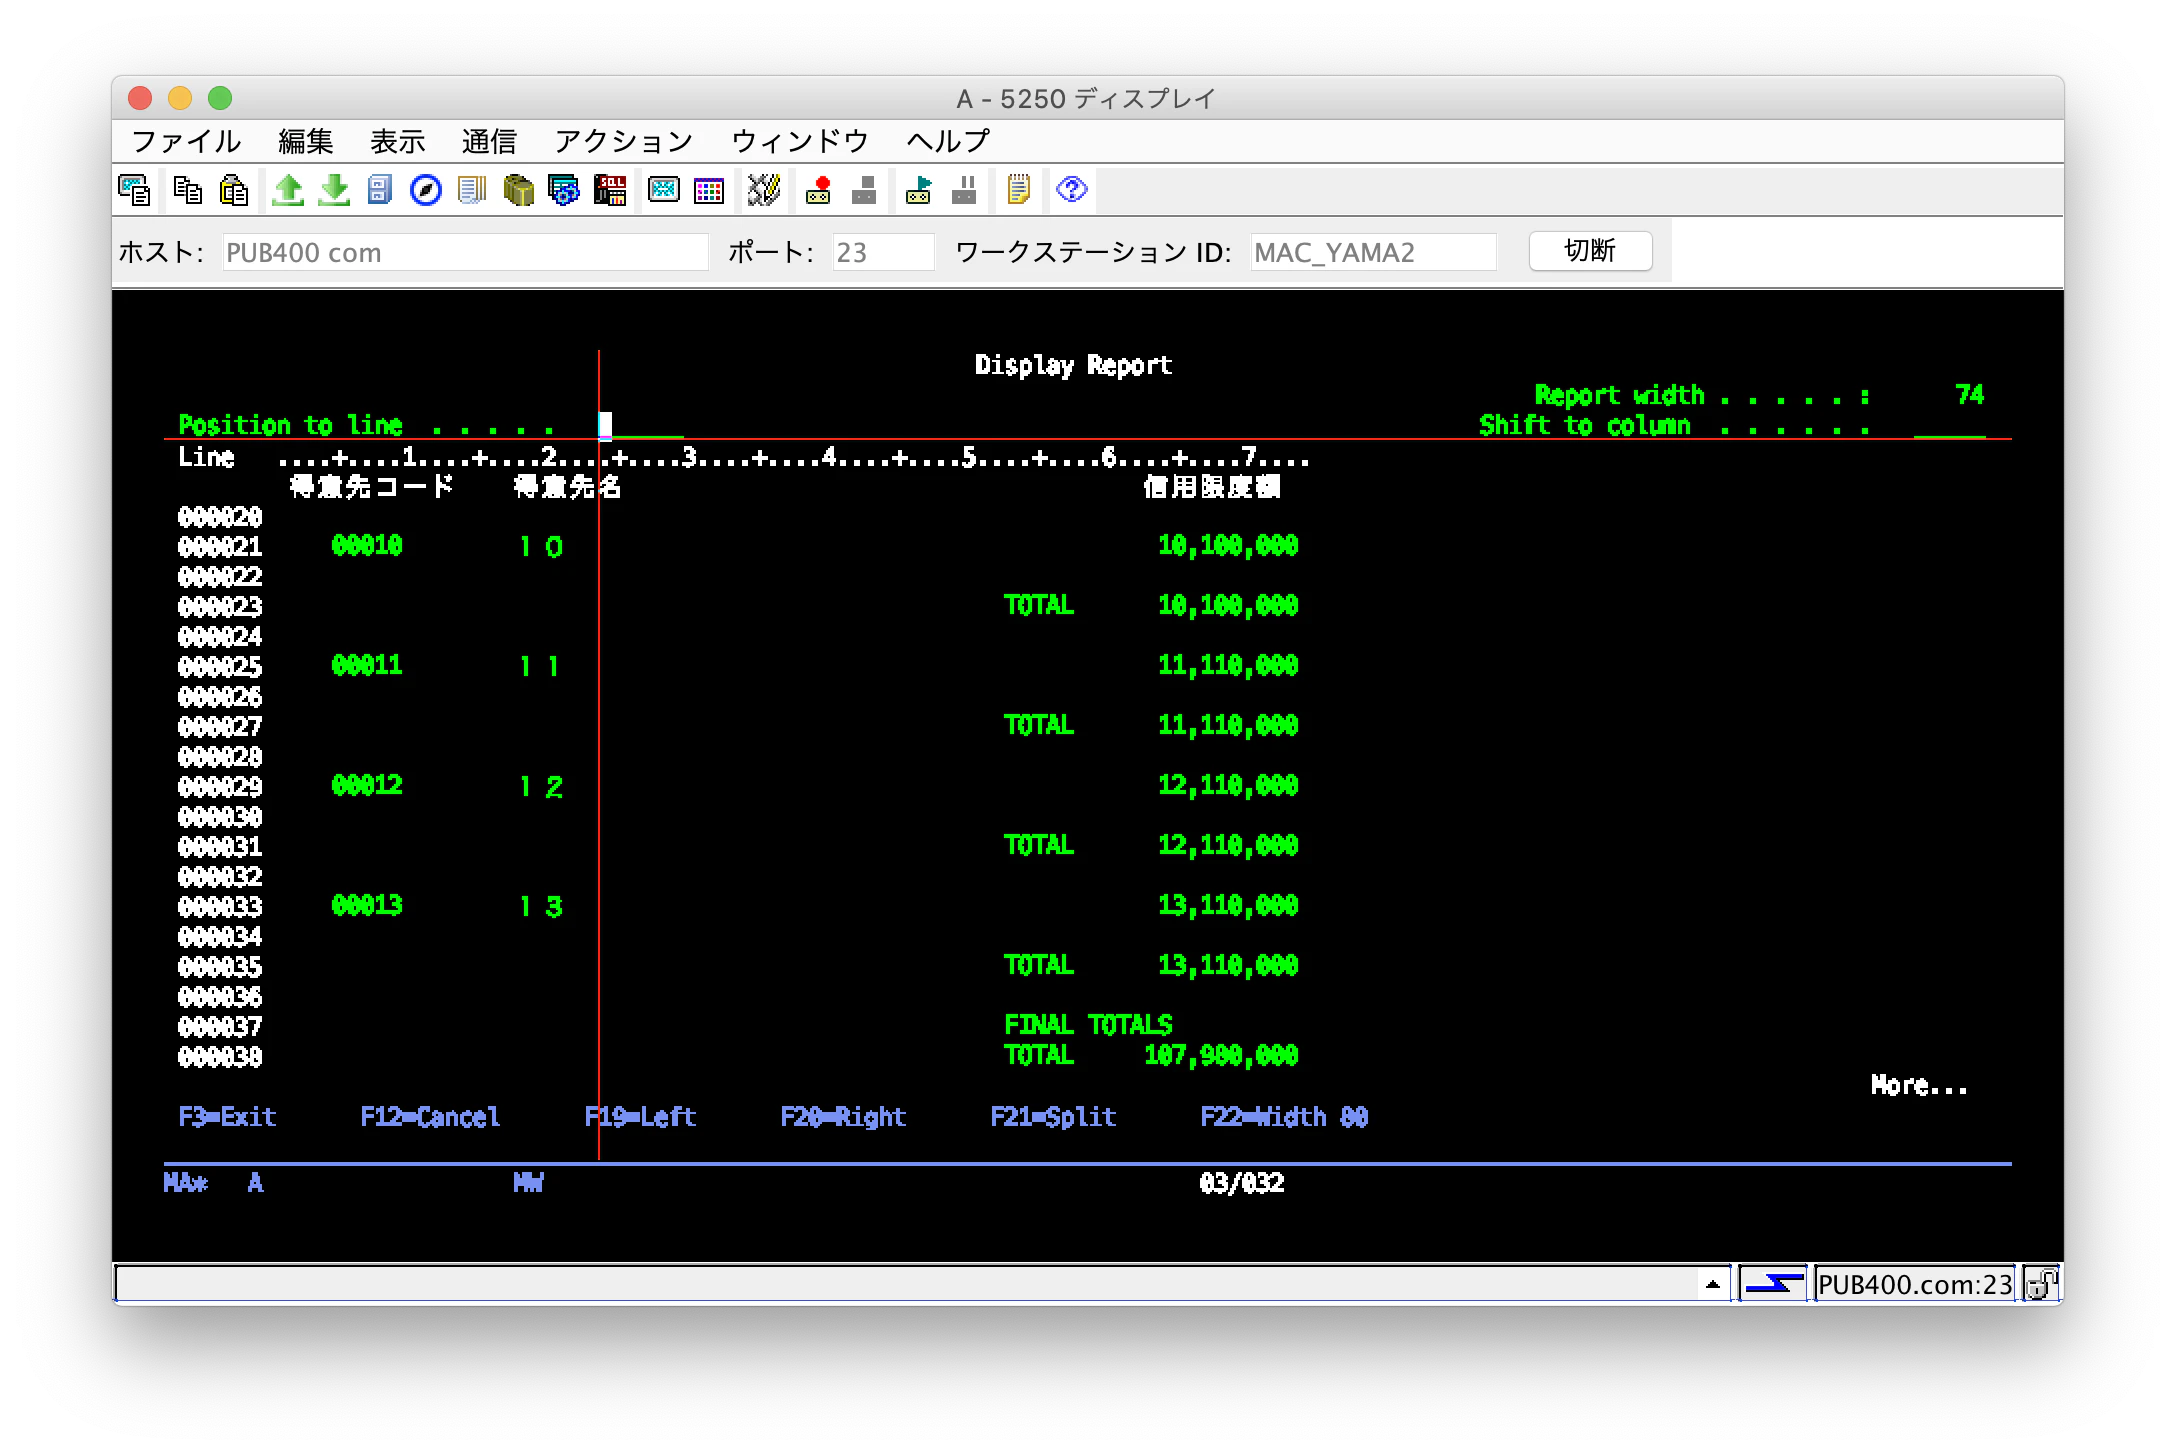Open the blue compass navigator icon

[x=426, y=190]
